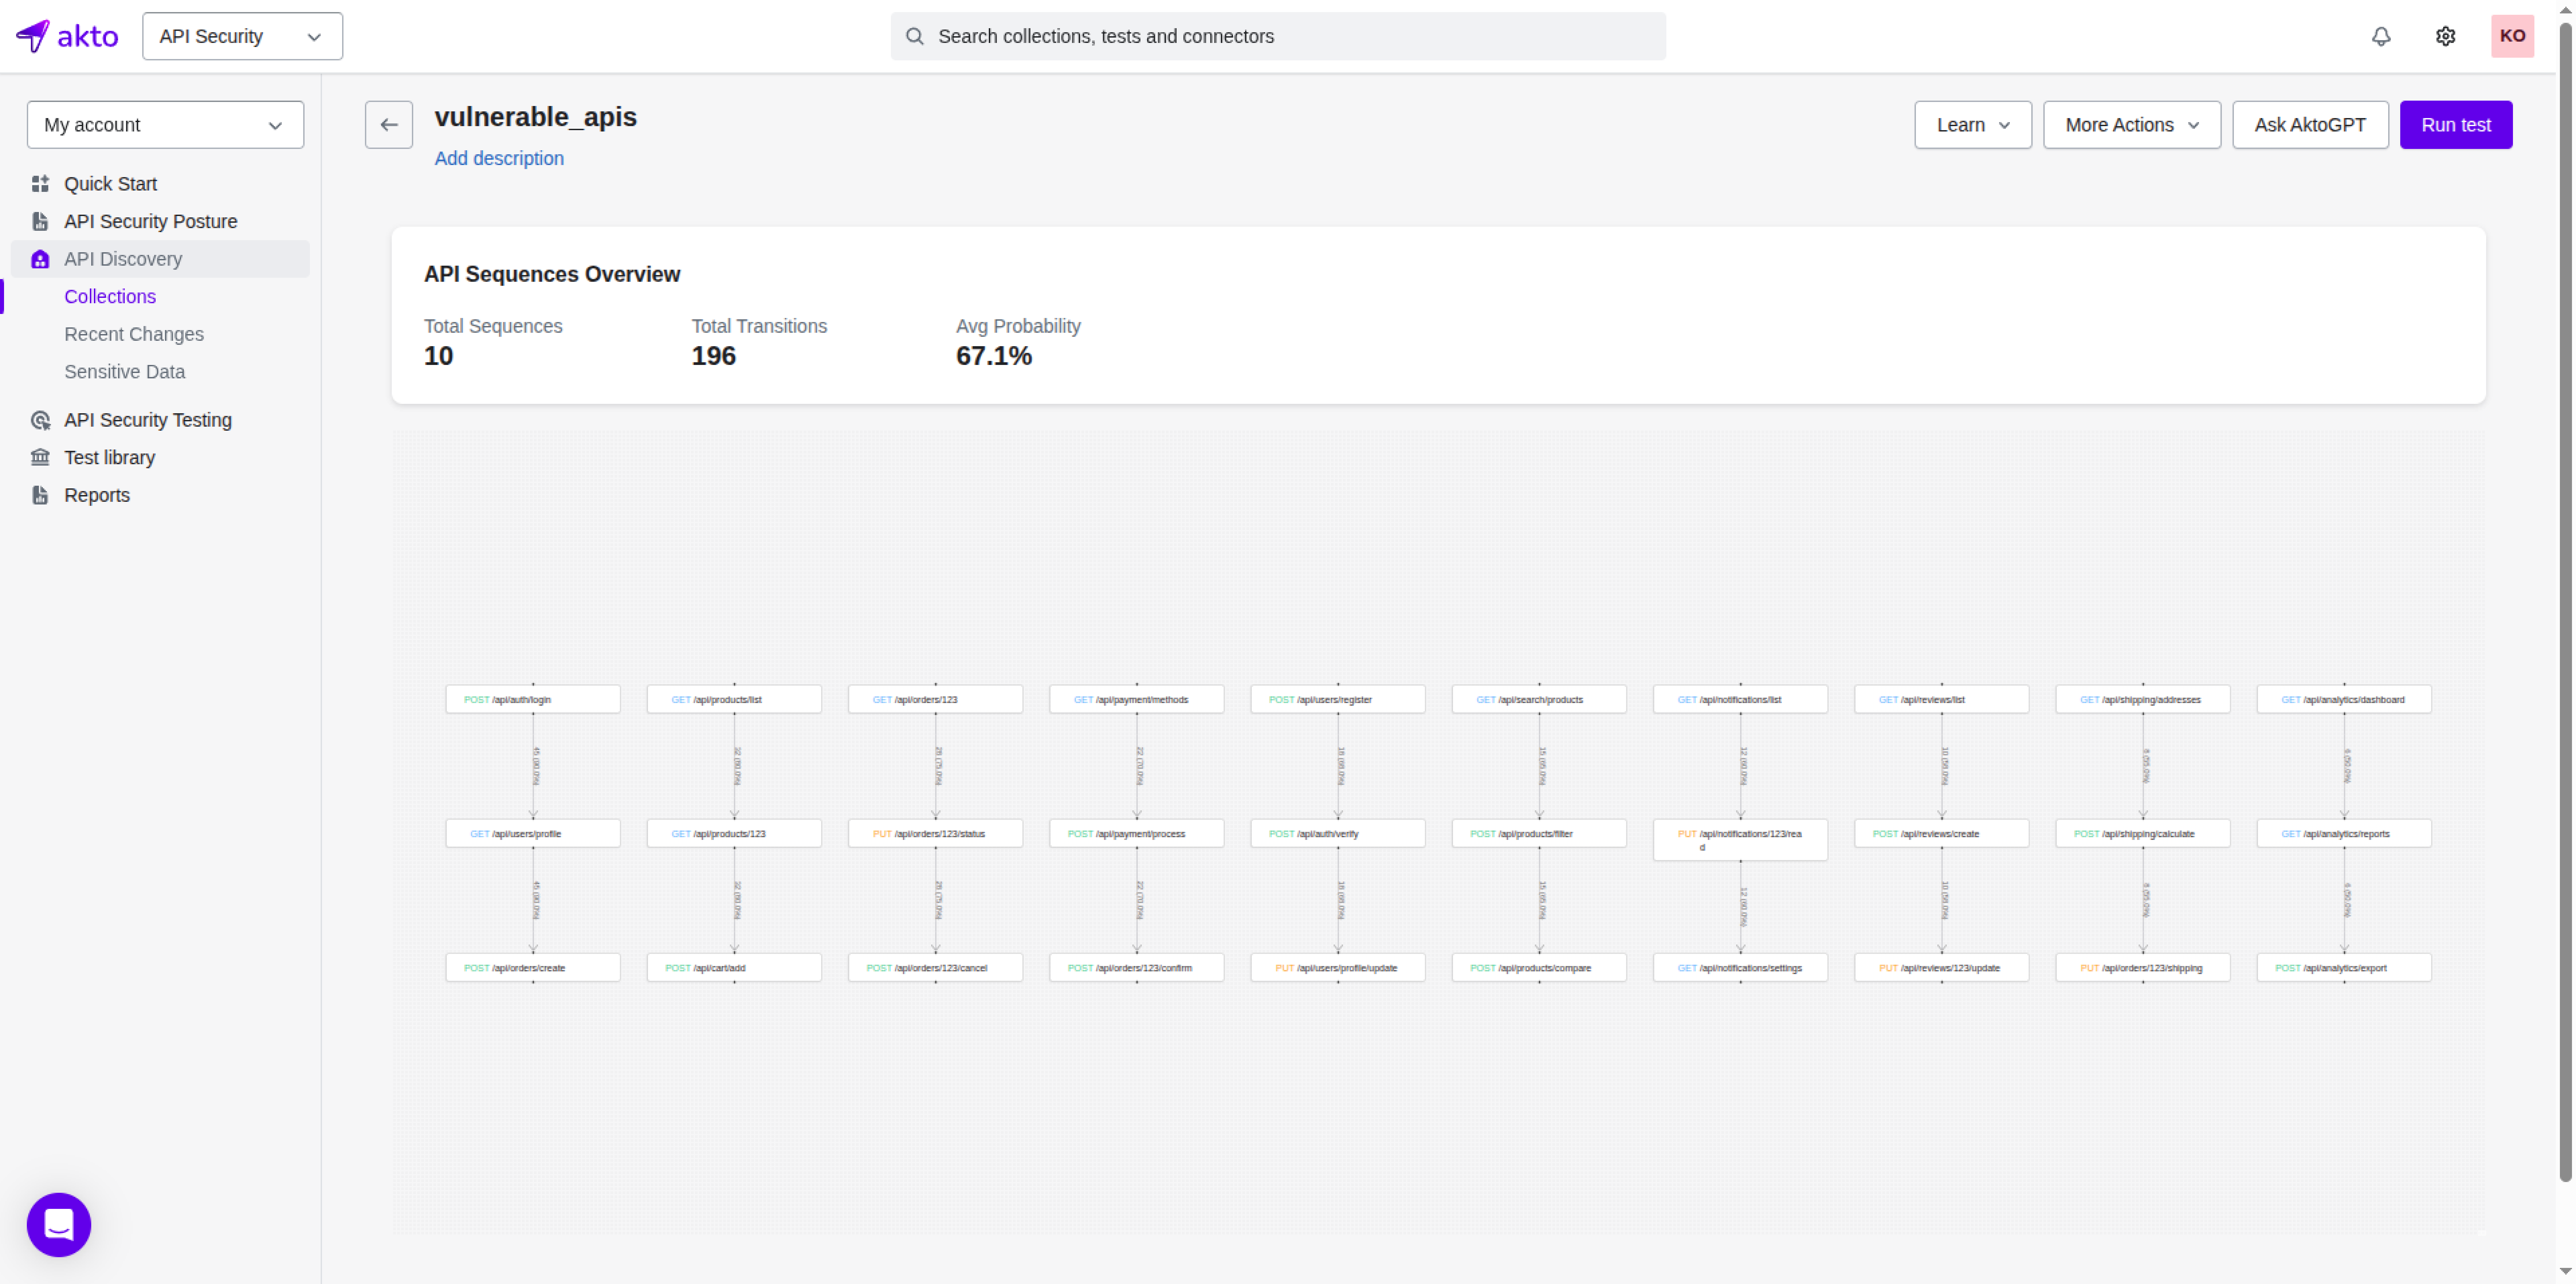This screenshot has height=1284, width=2576.
Task: Expand the My account selector
Action: coord(165,125)
